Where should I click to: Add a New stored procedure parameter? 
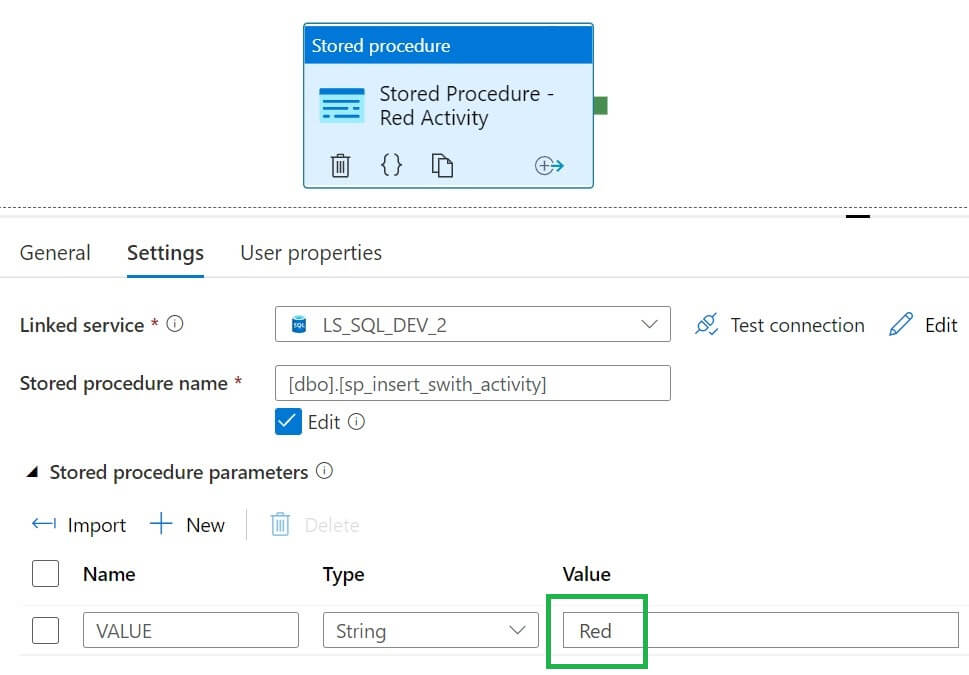click(187, 525)
